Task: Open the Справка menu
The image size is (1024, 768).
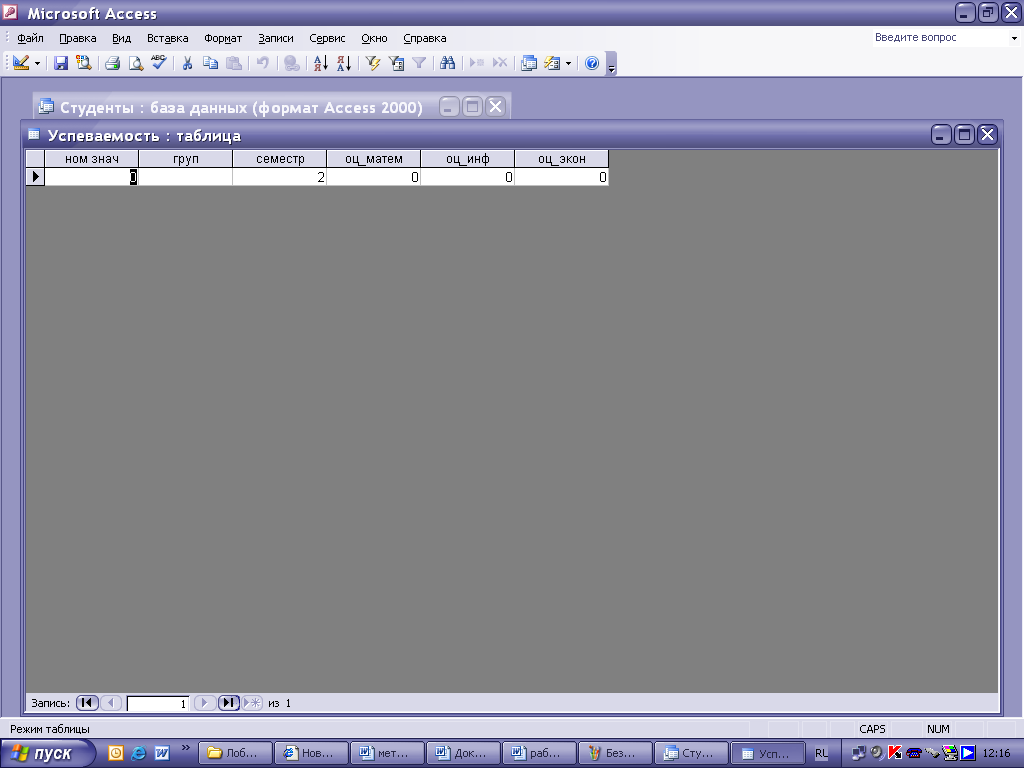Action: pyautogui.click(x=424, y=38)
